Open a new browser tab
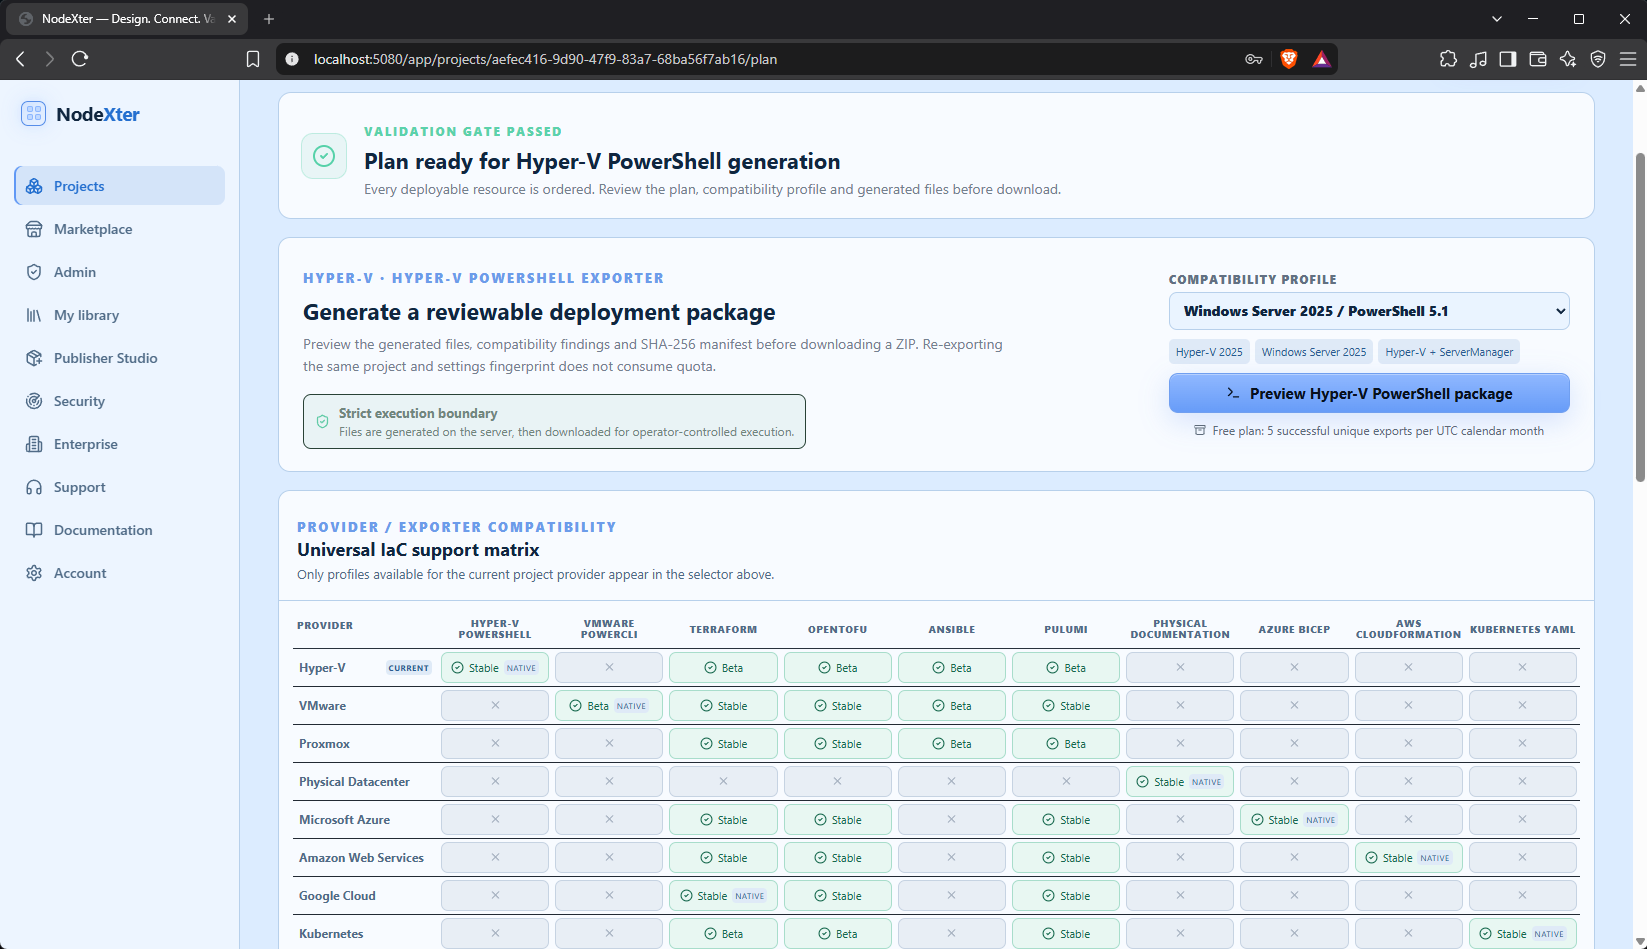 (269, 19)
